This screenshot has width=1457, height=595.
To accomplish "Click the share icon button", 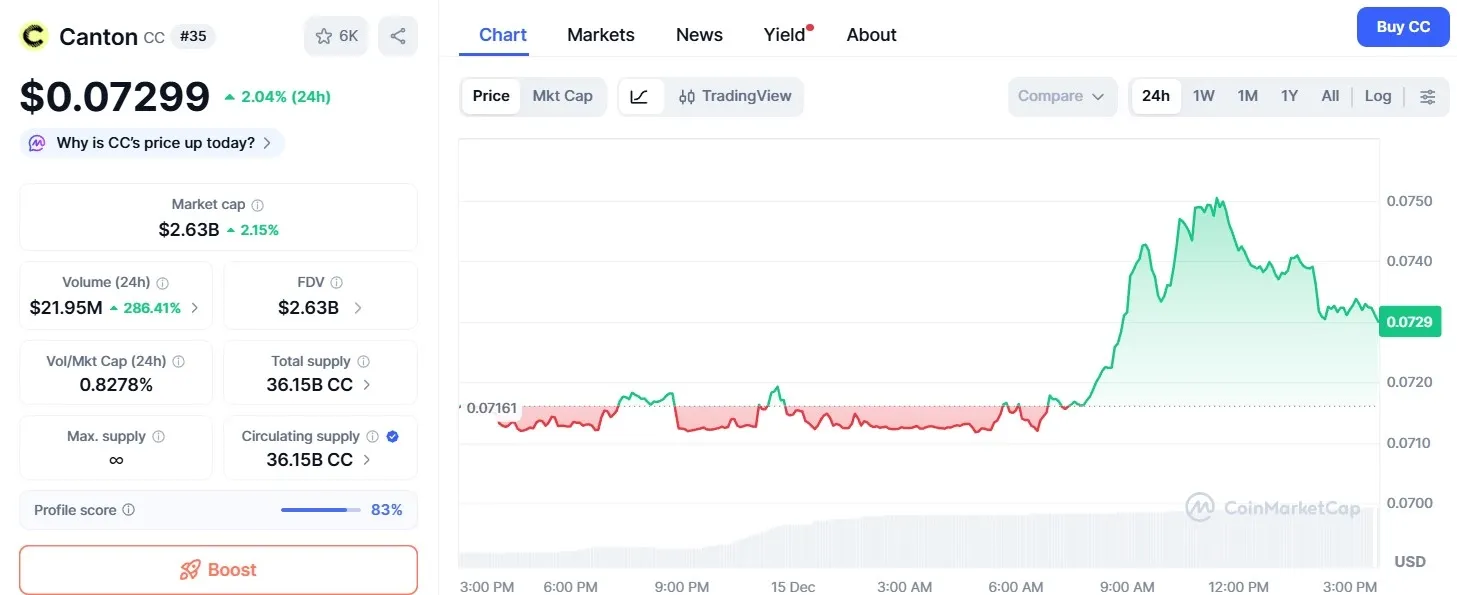I will [x=398, y=36].
